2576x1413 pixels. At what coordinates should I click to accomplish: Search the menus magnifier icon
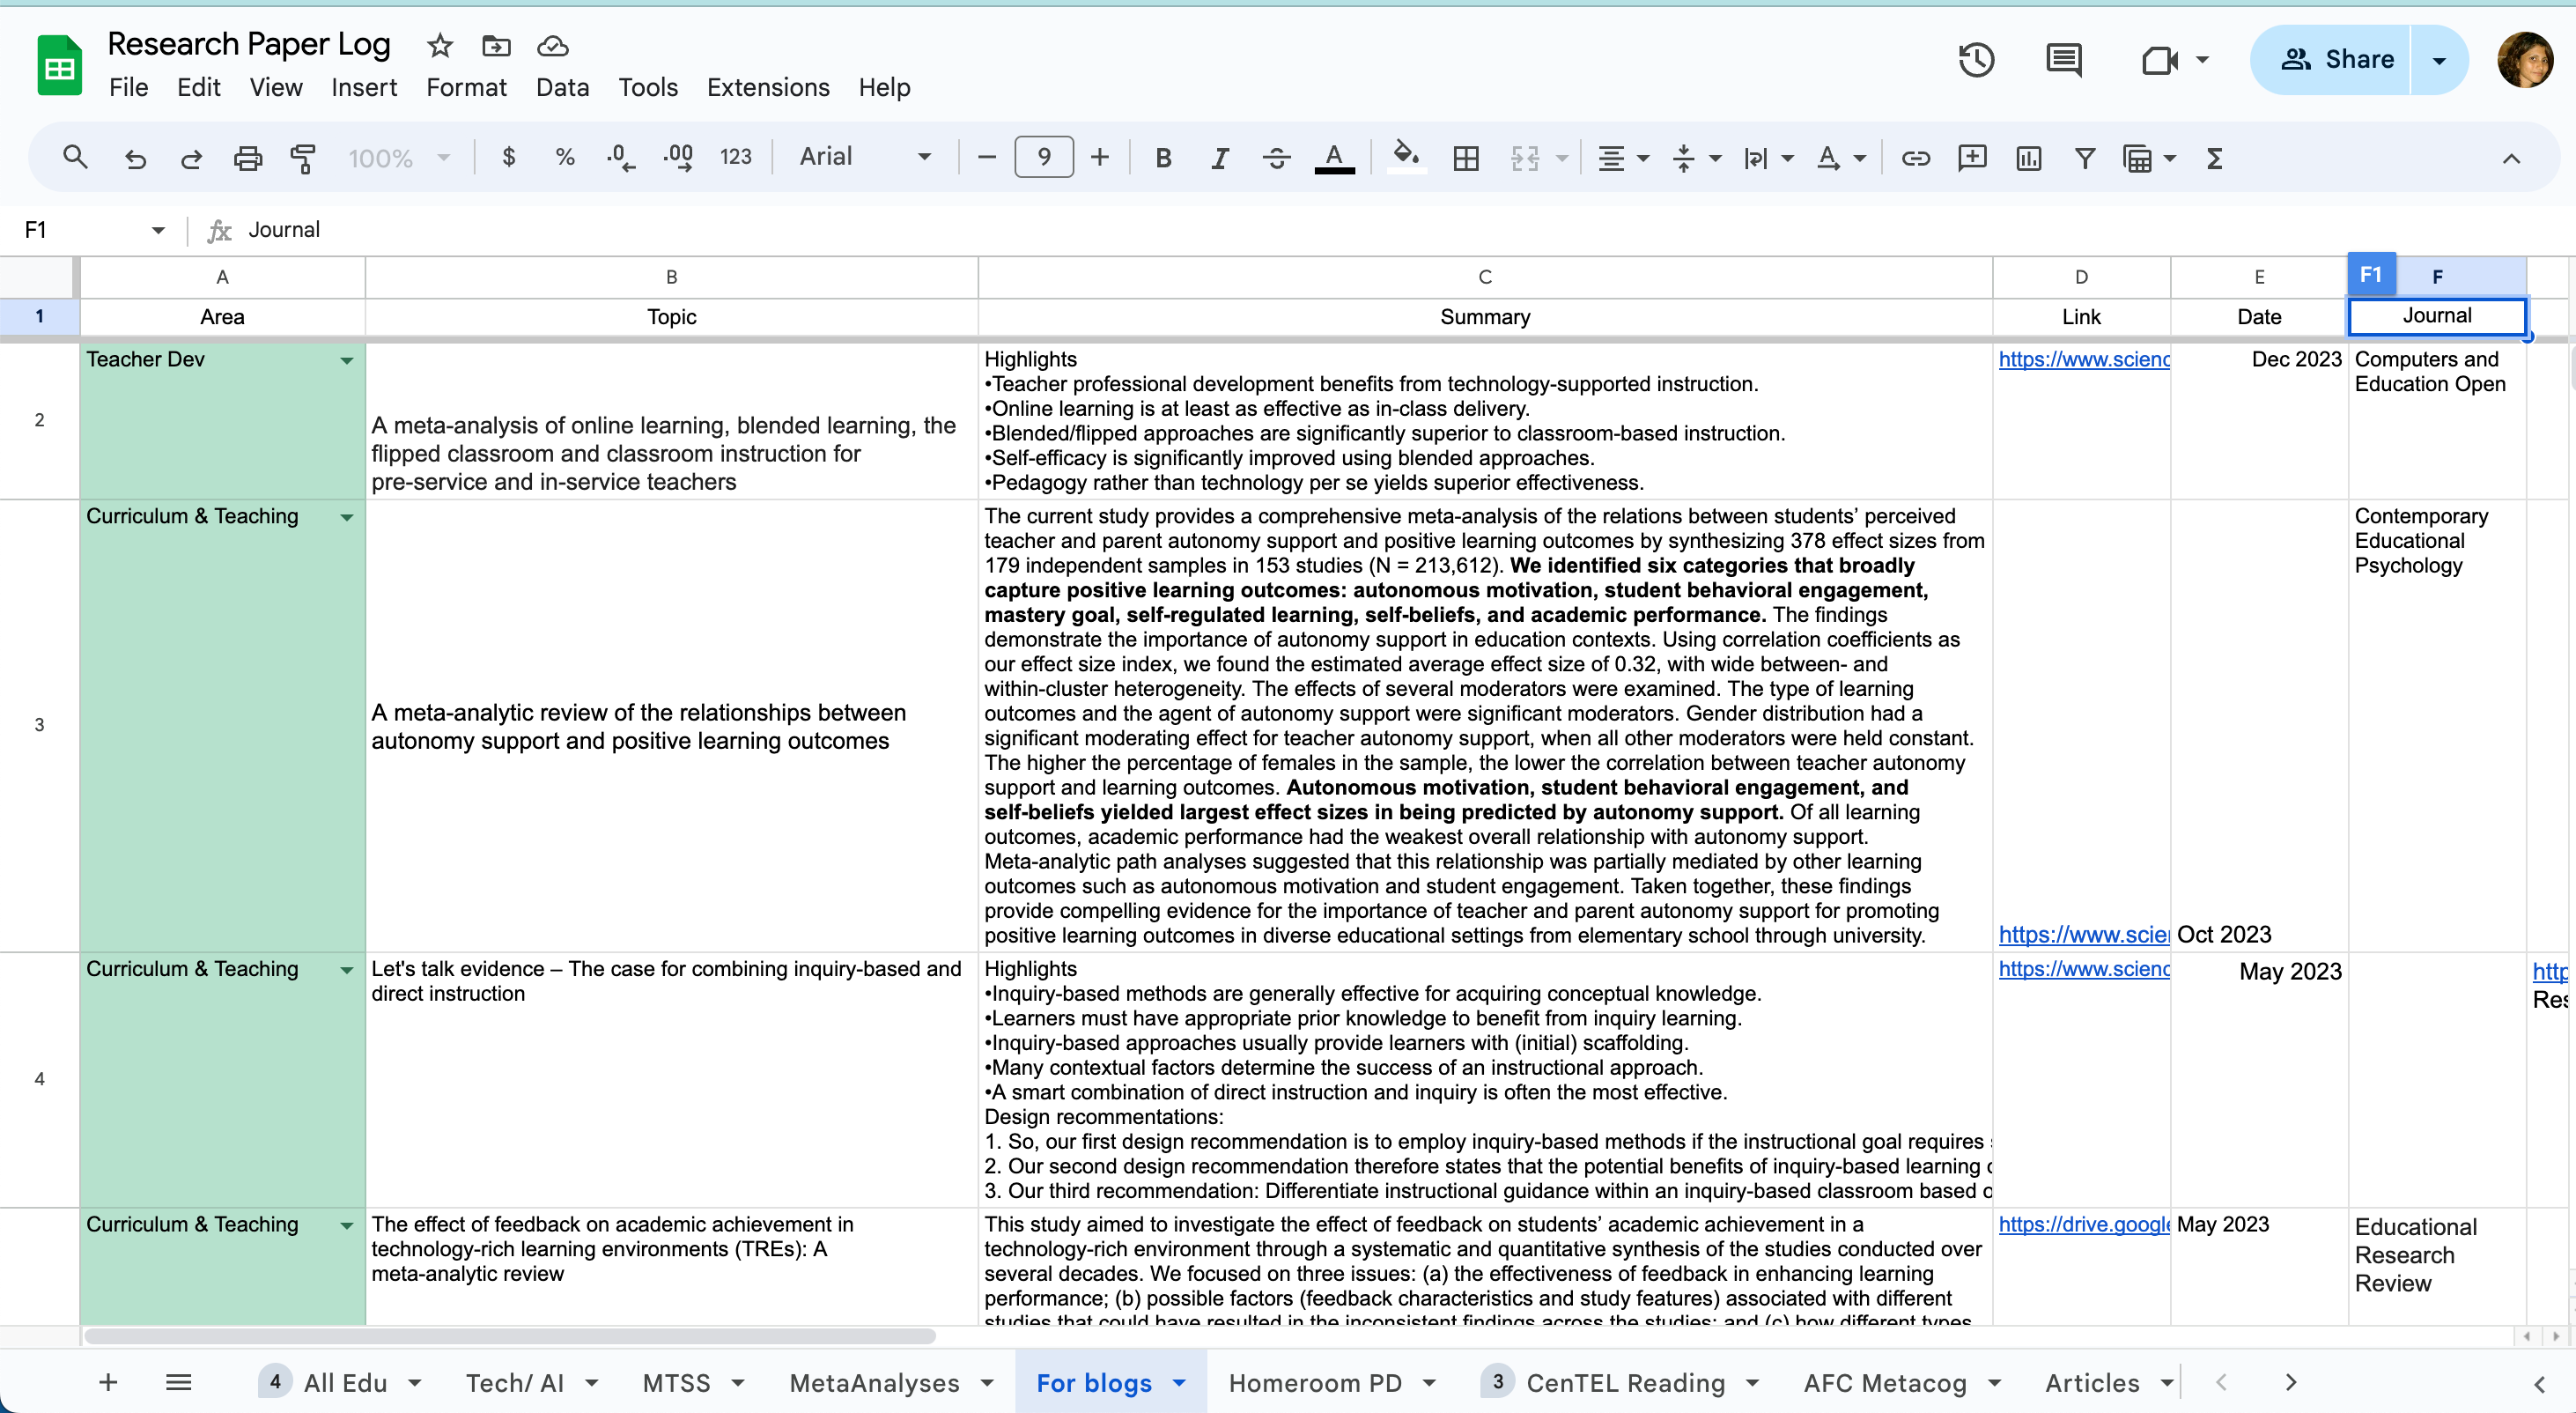(75, 157)
